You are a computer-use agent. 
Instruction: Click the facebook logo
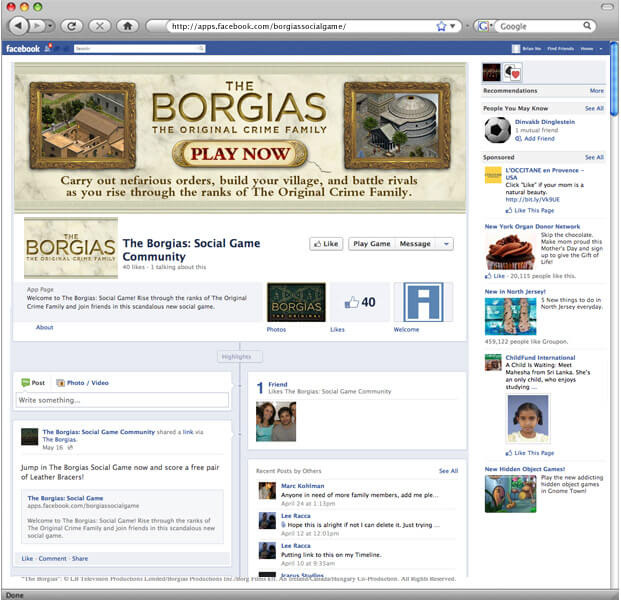coord(23,49)
